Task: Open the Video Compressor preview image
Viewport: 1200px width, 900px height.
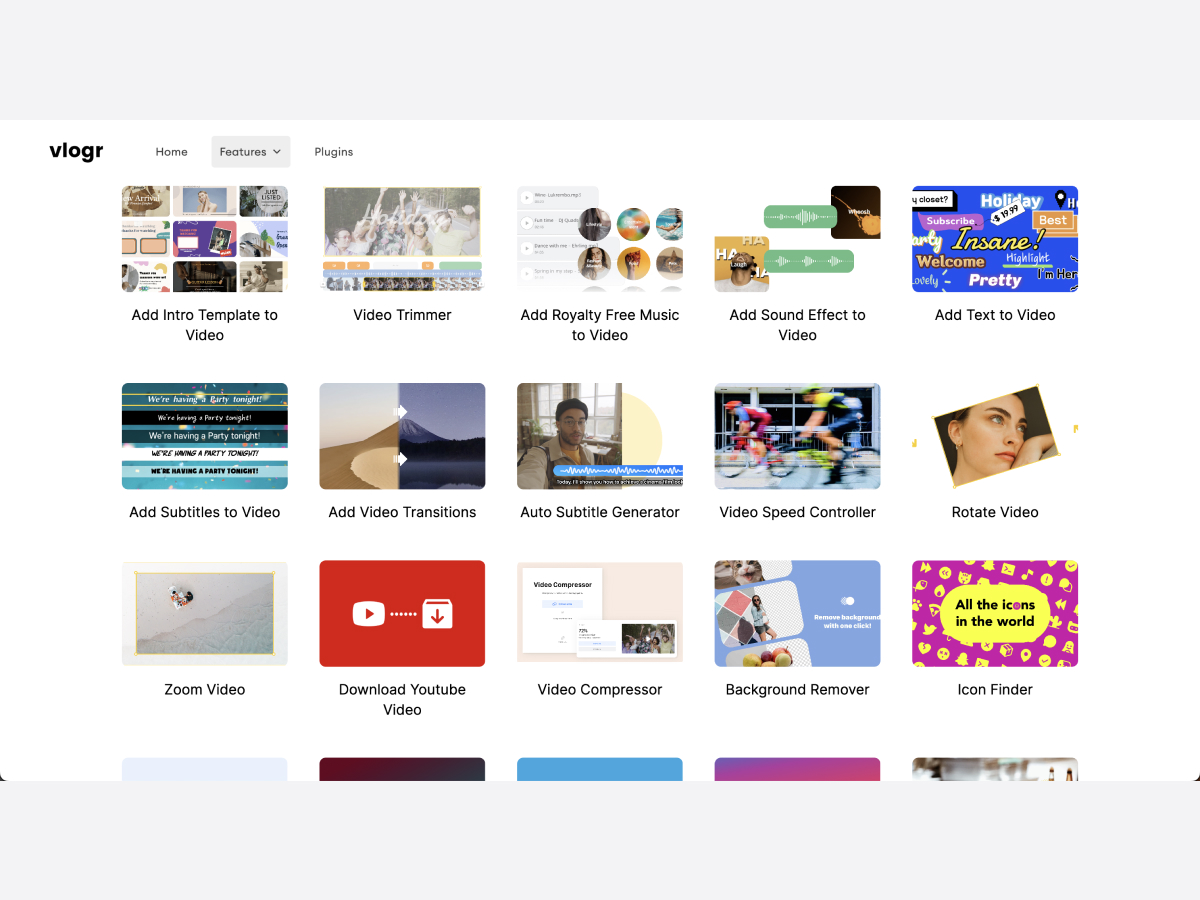Action: 600,614
